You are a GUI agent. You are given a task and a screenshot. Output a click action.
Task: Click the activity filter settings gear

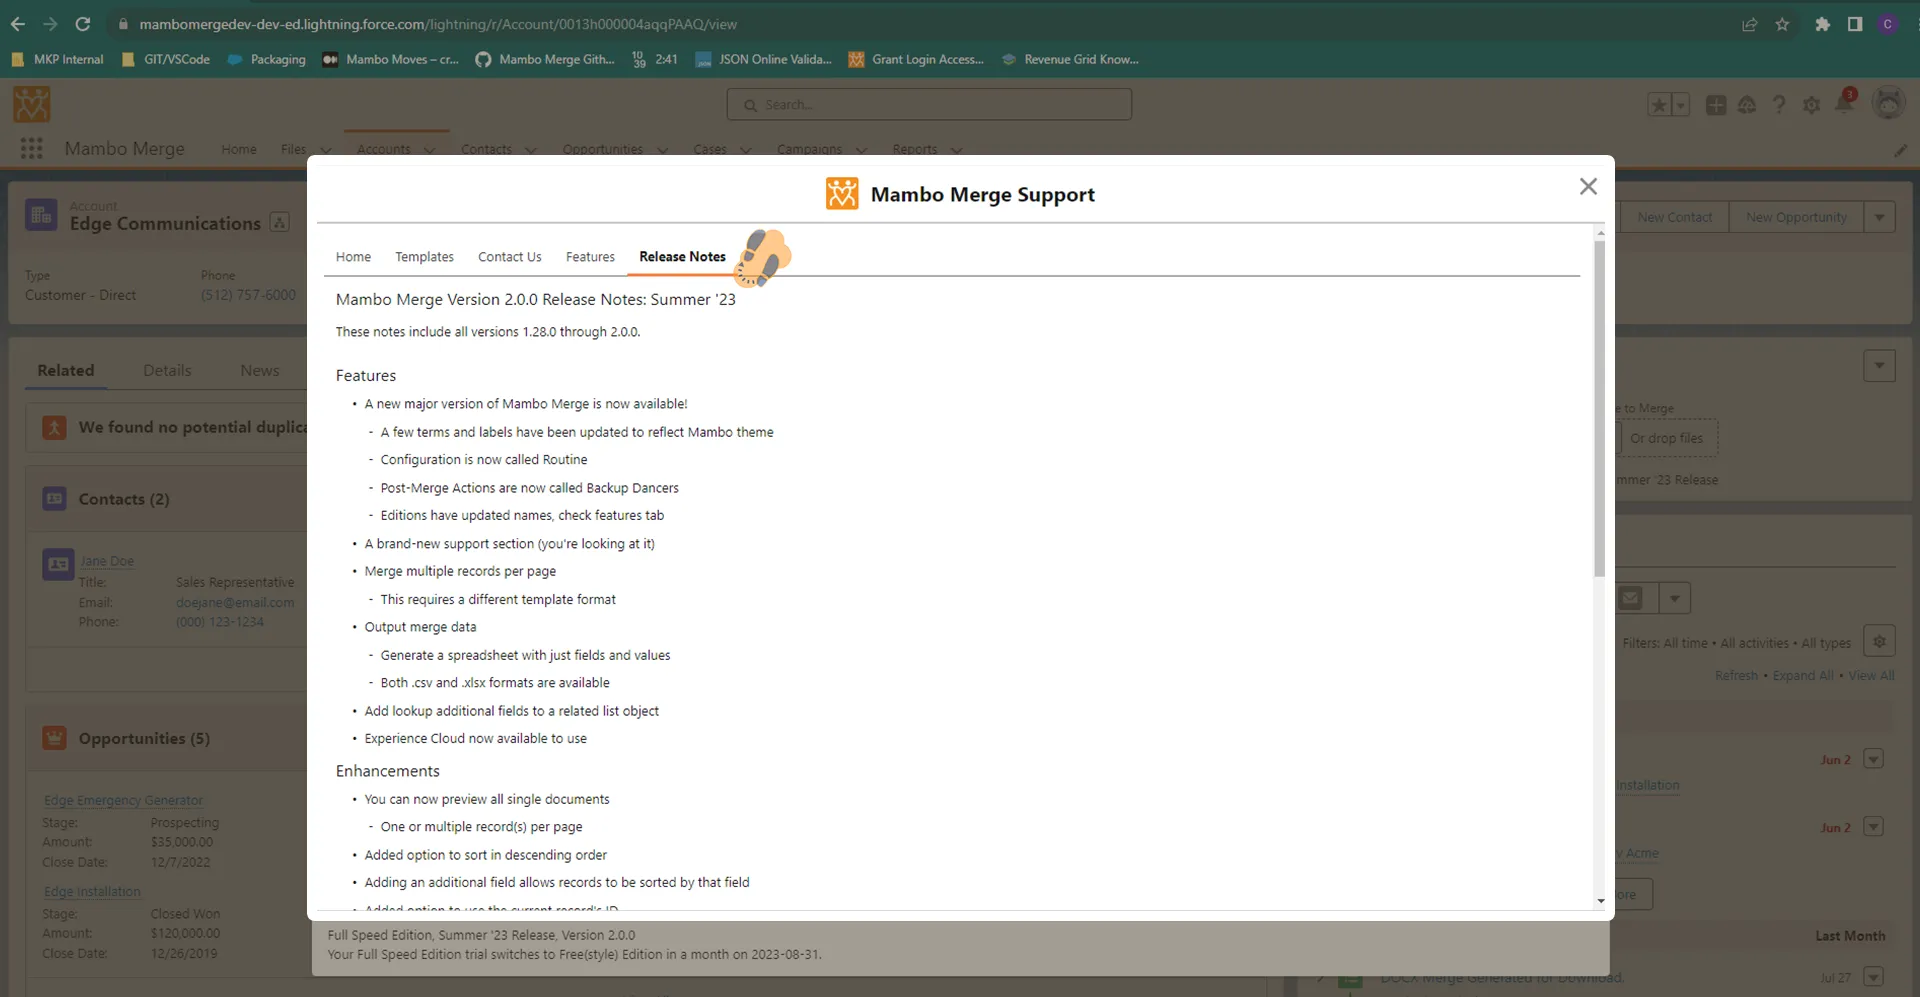[x=1880, y=641]
